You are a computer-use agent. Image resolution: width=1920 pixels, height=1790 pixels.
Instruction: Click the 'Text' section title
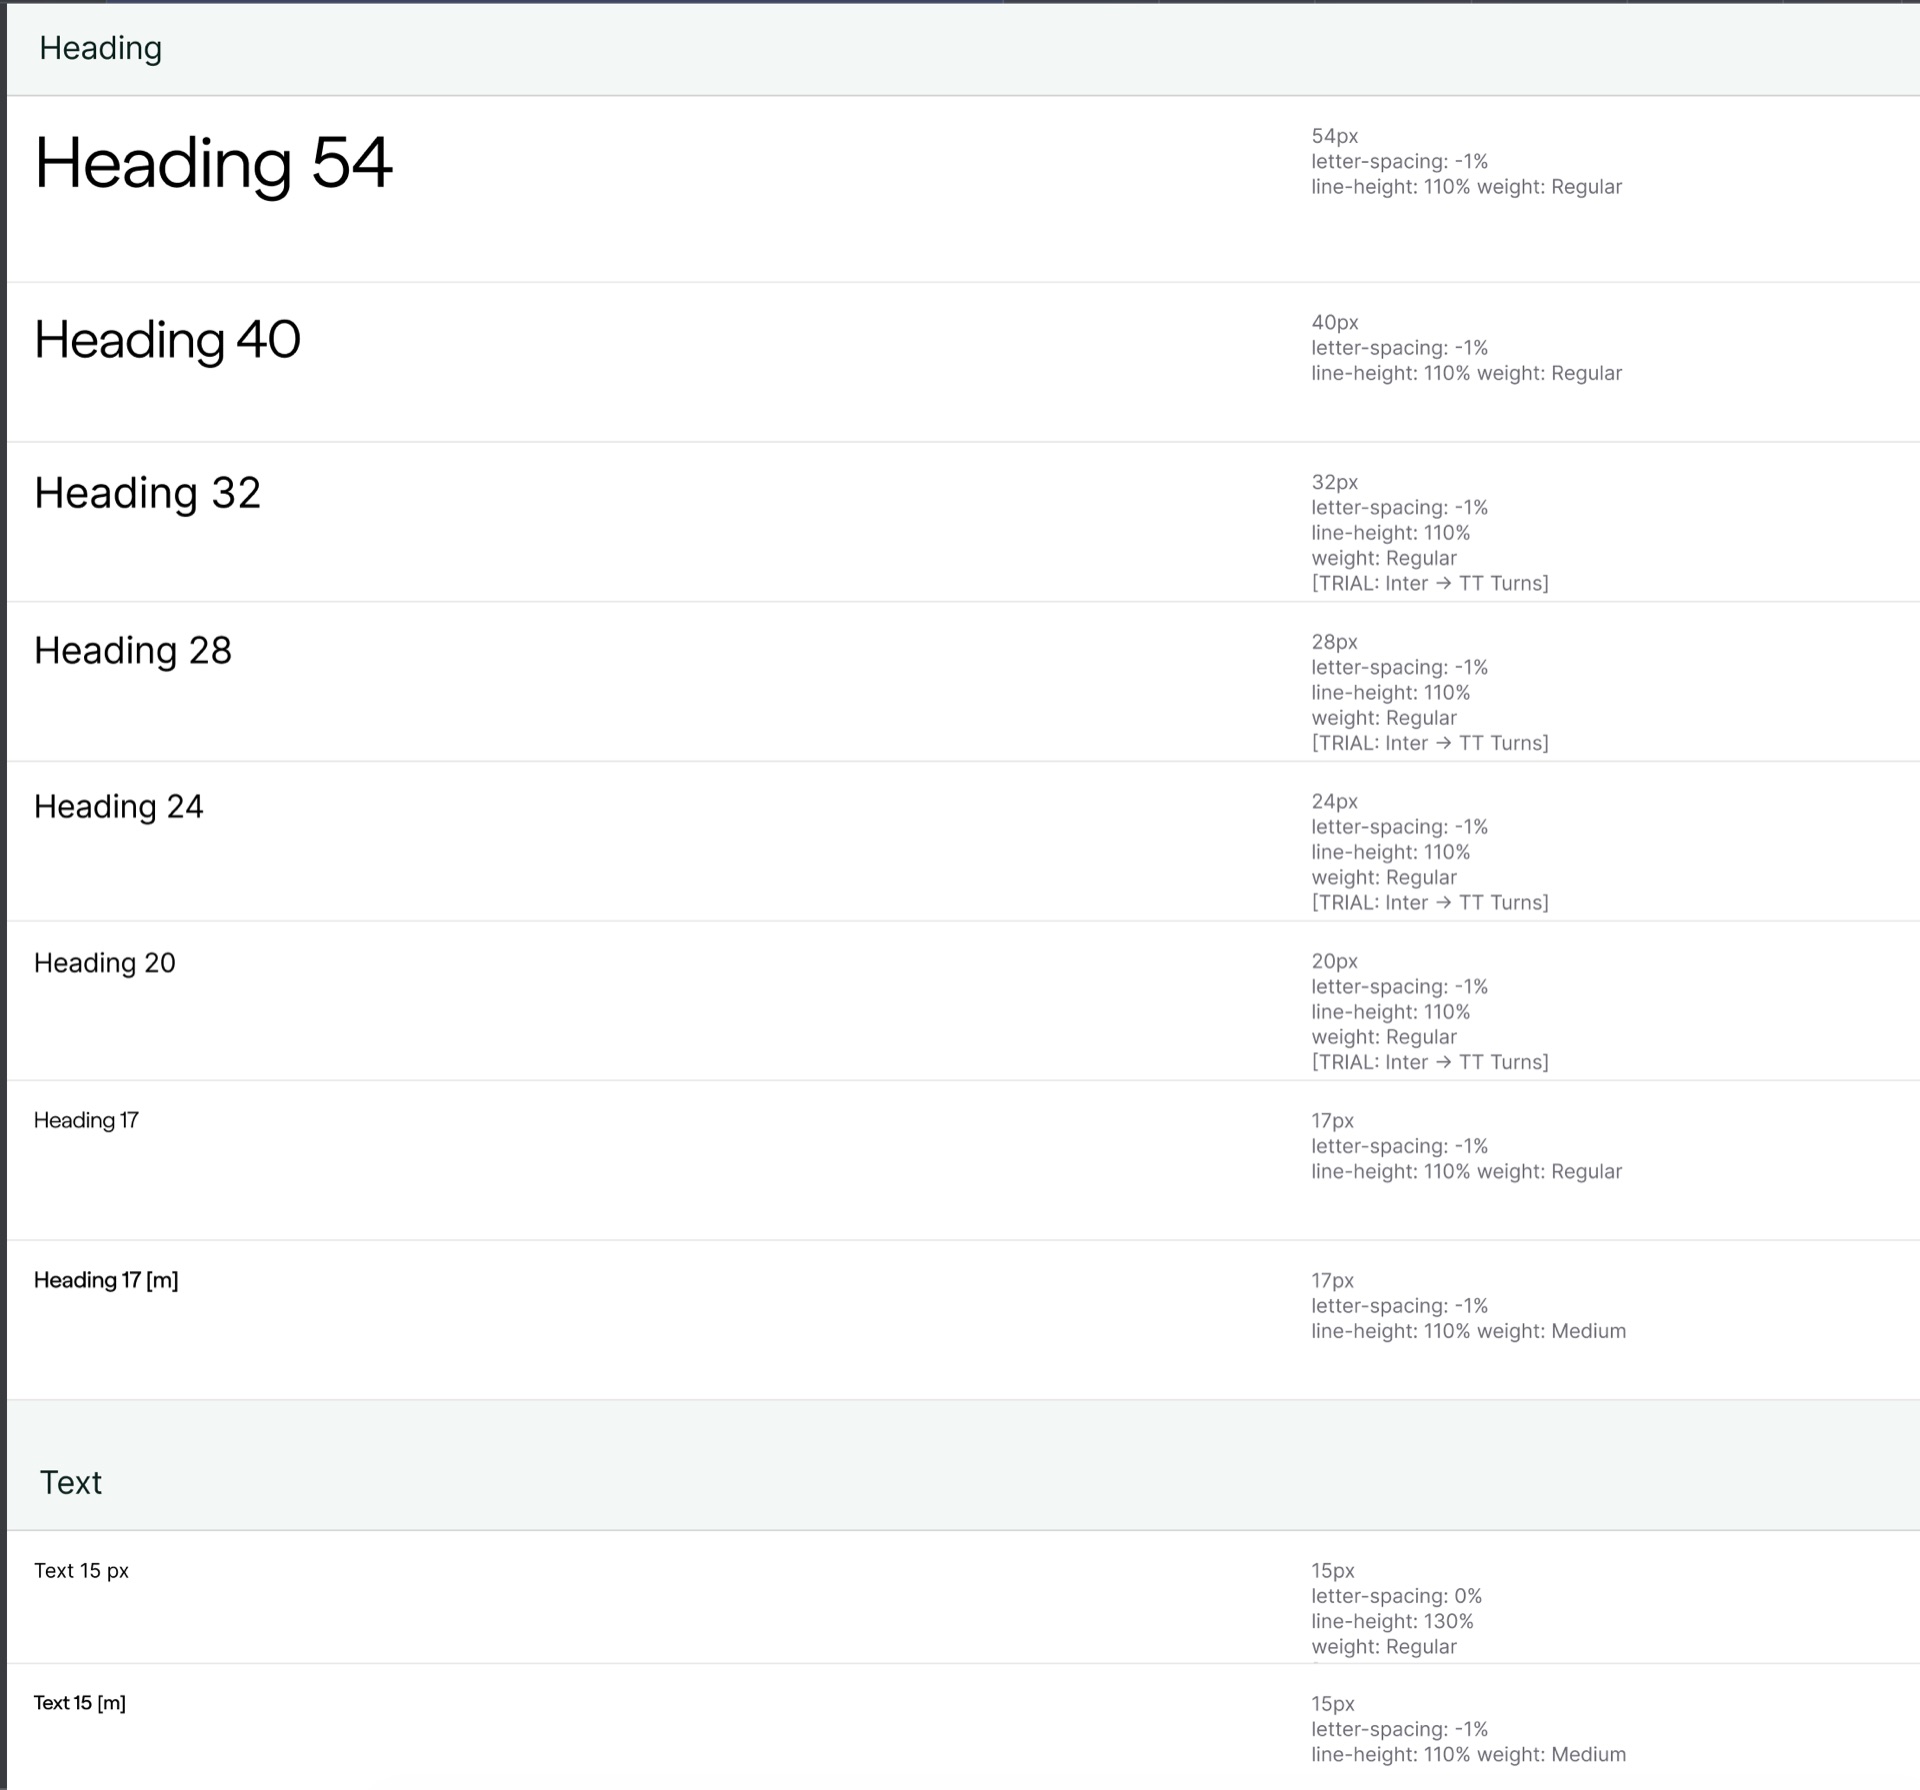click(70, 1482)
